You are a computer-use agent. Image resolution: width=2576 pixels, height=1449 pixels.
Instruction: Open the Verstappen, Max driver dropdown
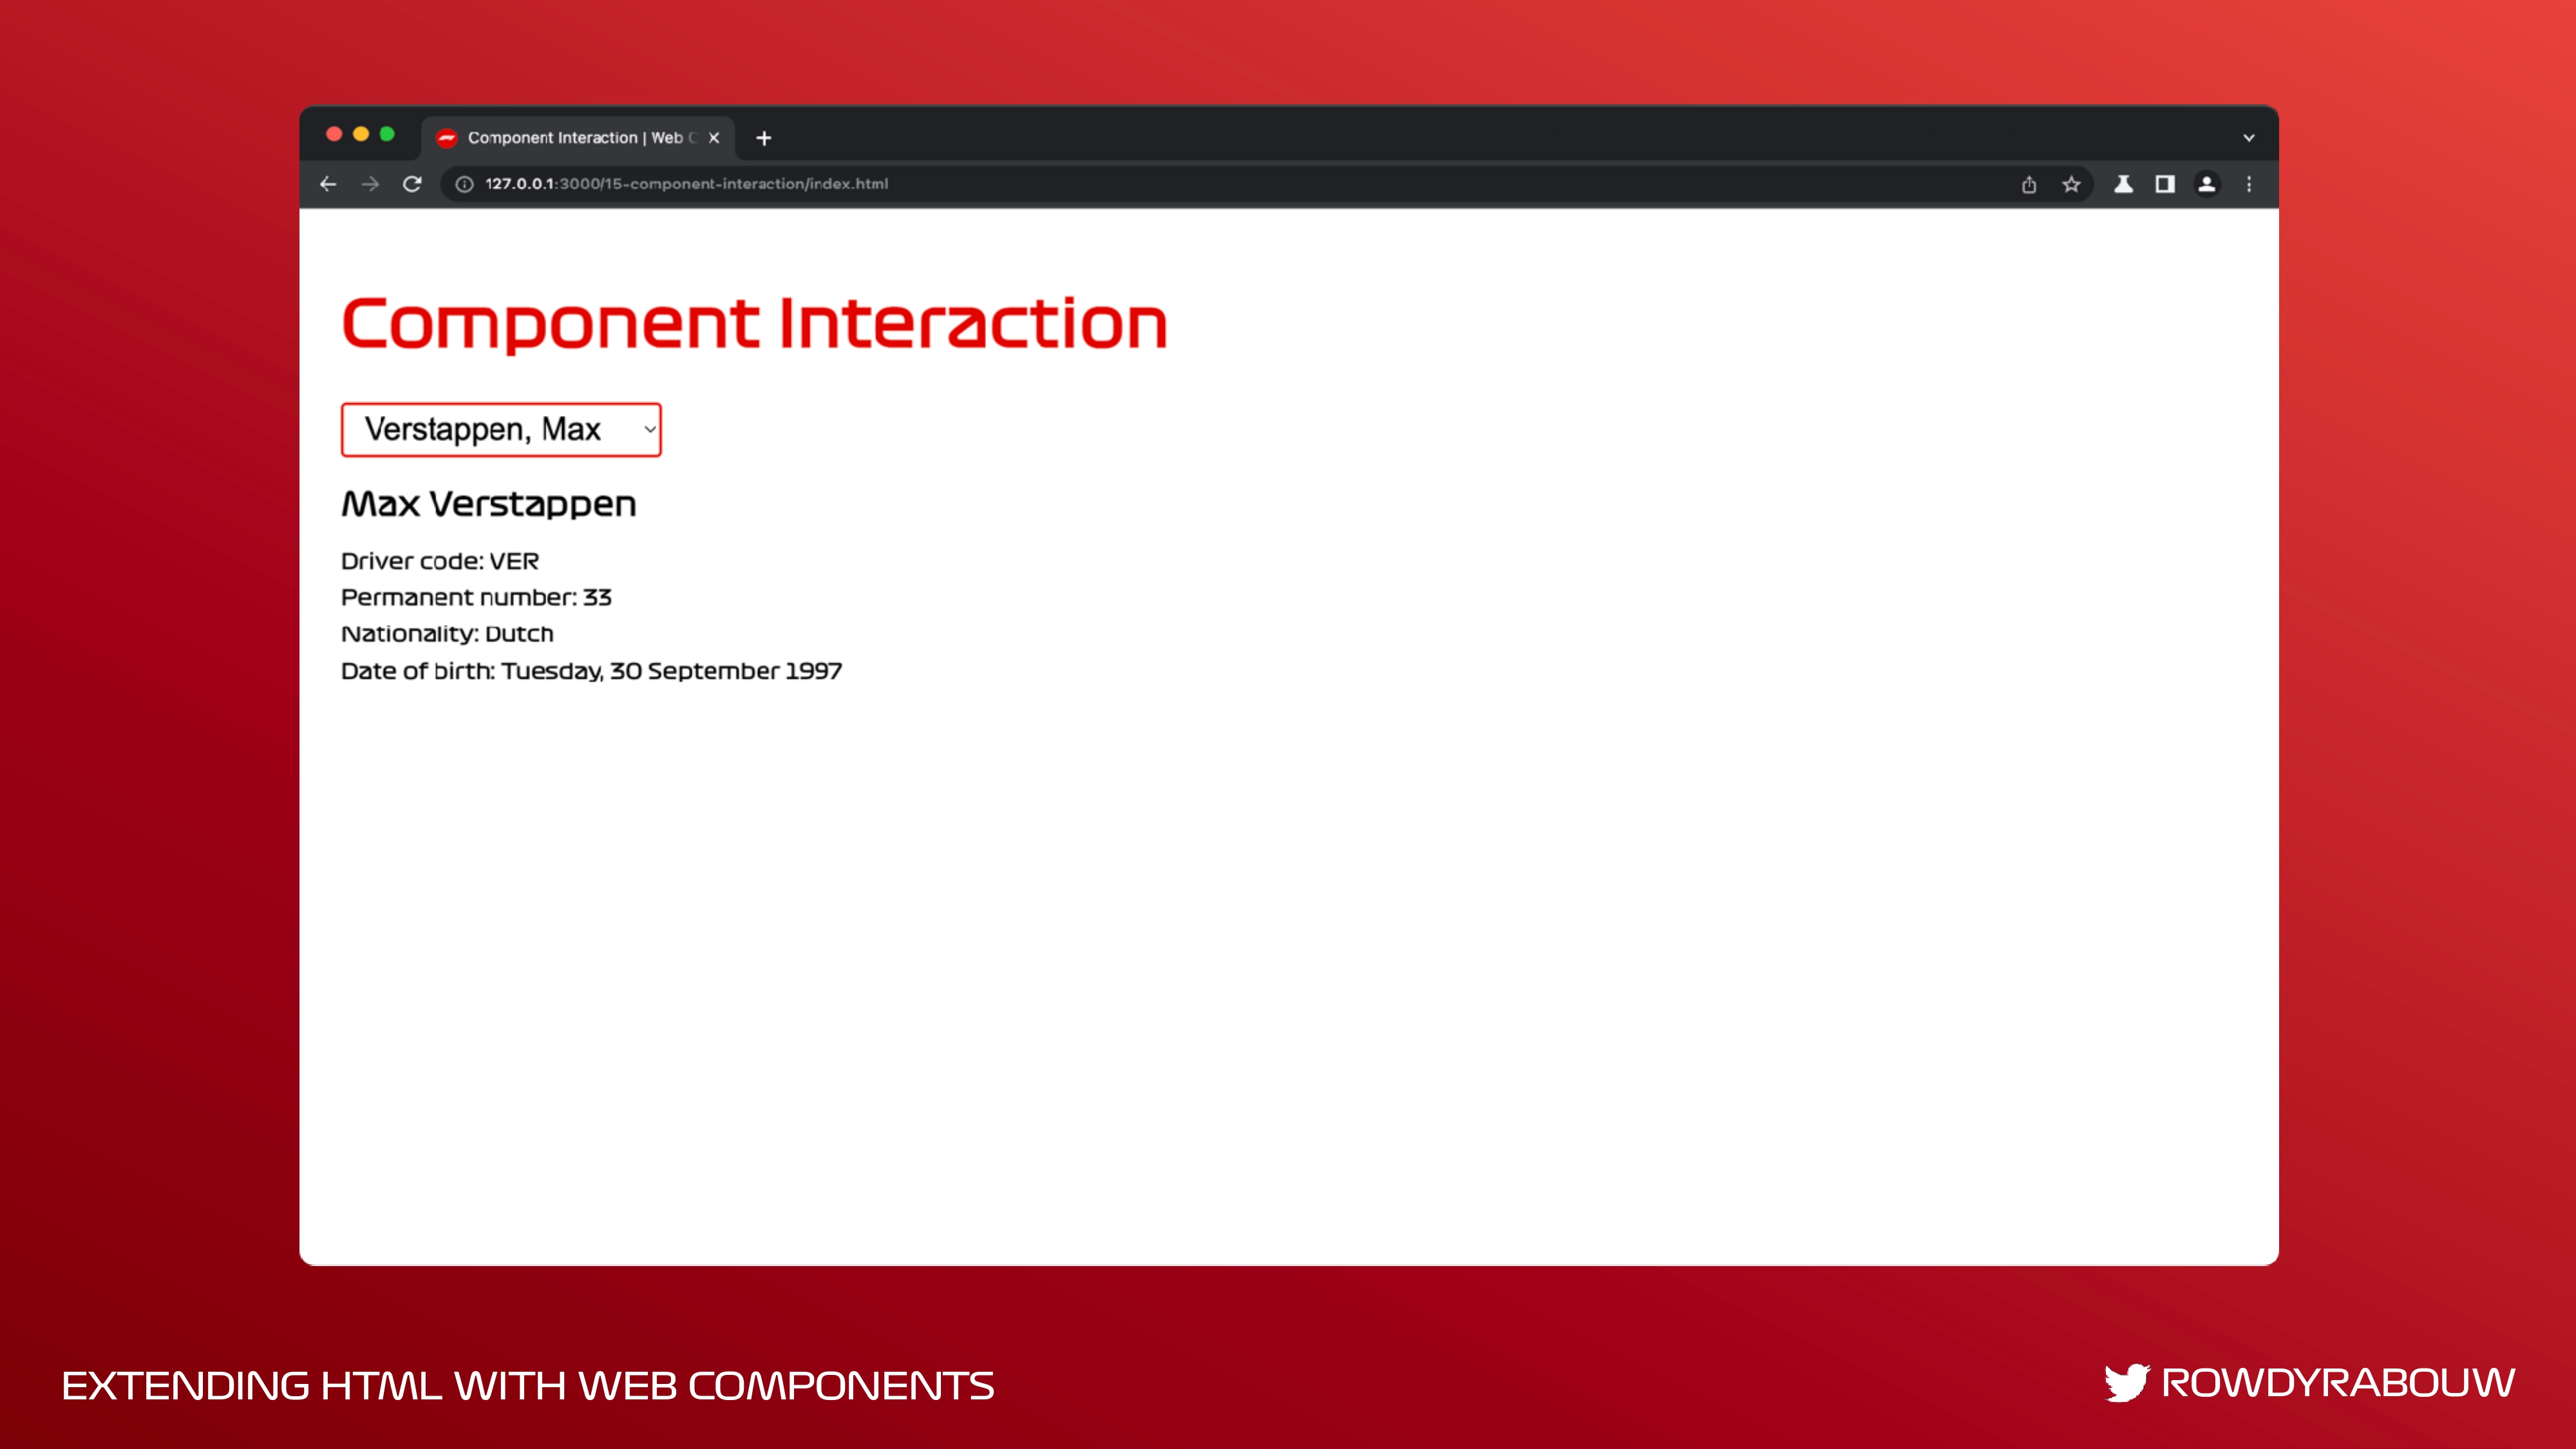pos(501,430)
